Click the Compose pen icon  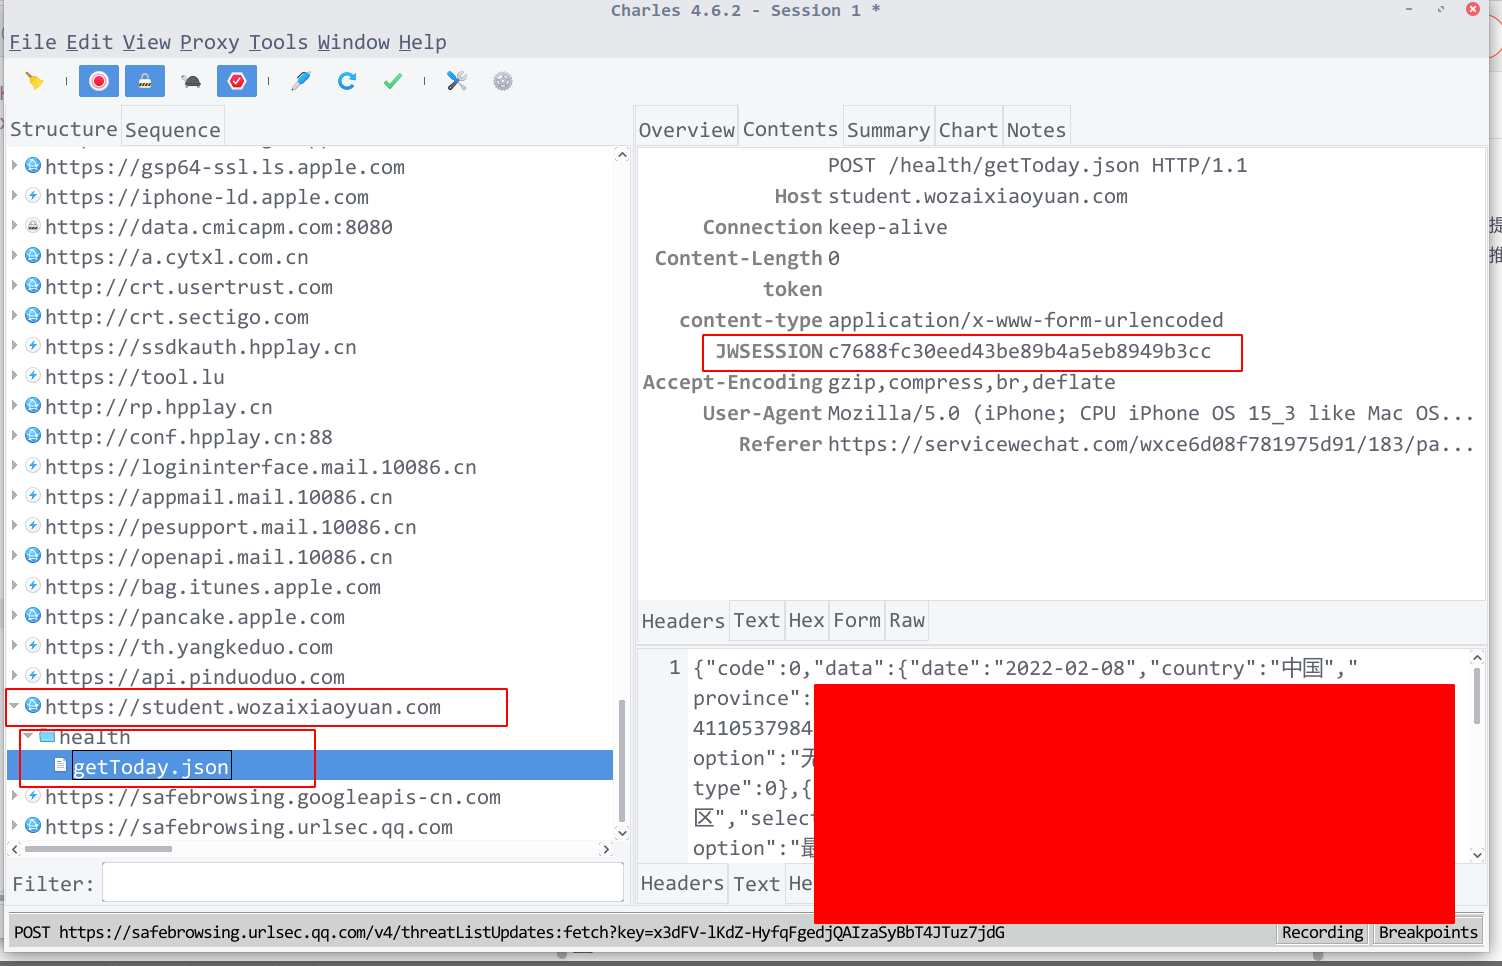click(x=300, y=81)
